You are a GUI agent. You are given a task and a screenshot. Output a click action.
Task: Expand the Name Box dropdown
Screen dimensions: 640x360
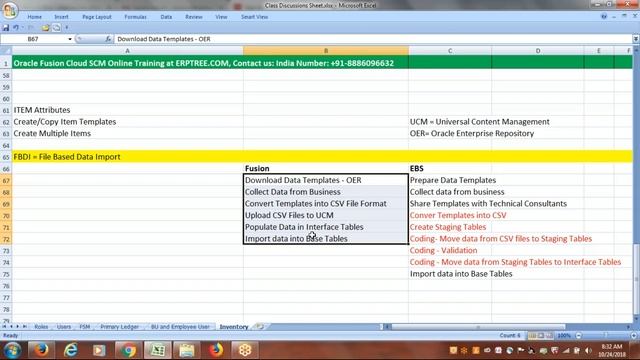(x=70, y=39)
